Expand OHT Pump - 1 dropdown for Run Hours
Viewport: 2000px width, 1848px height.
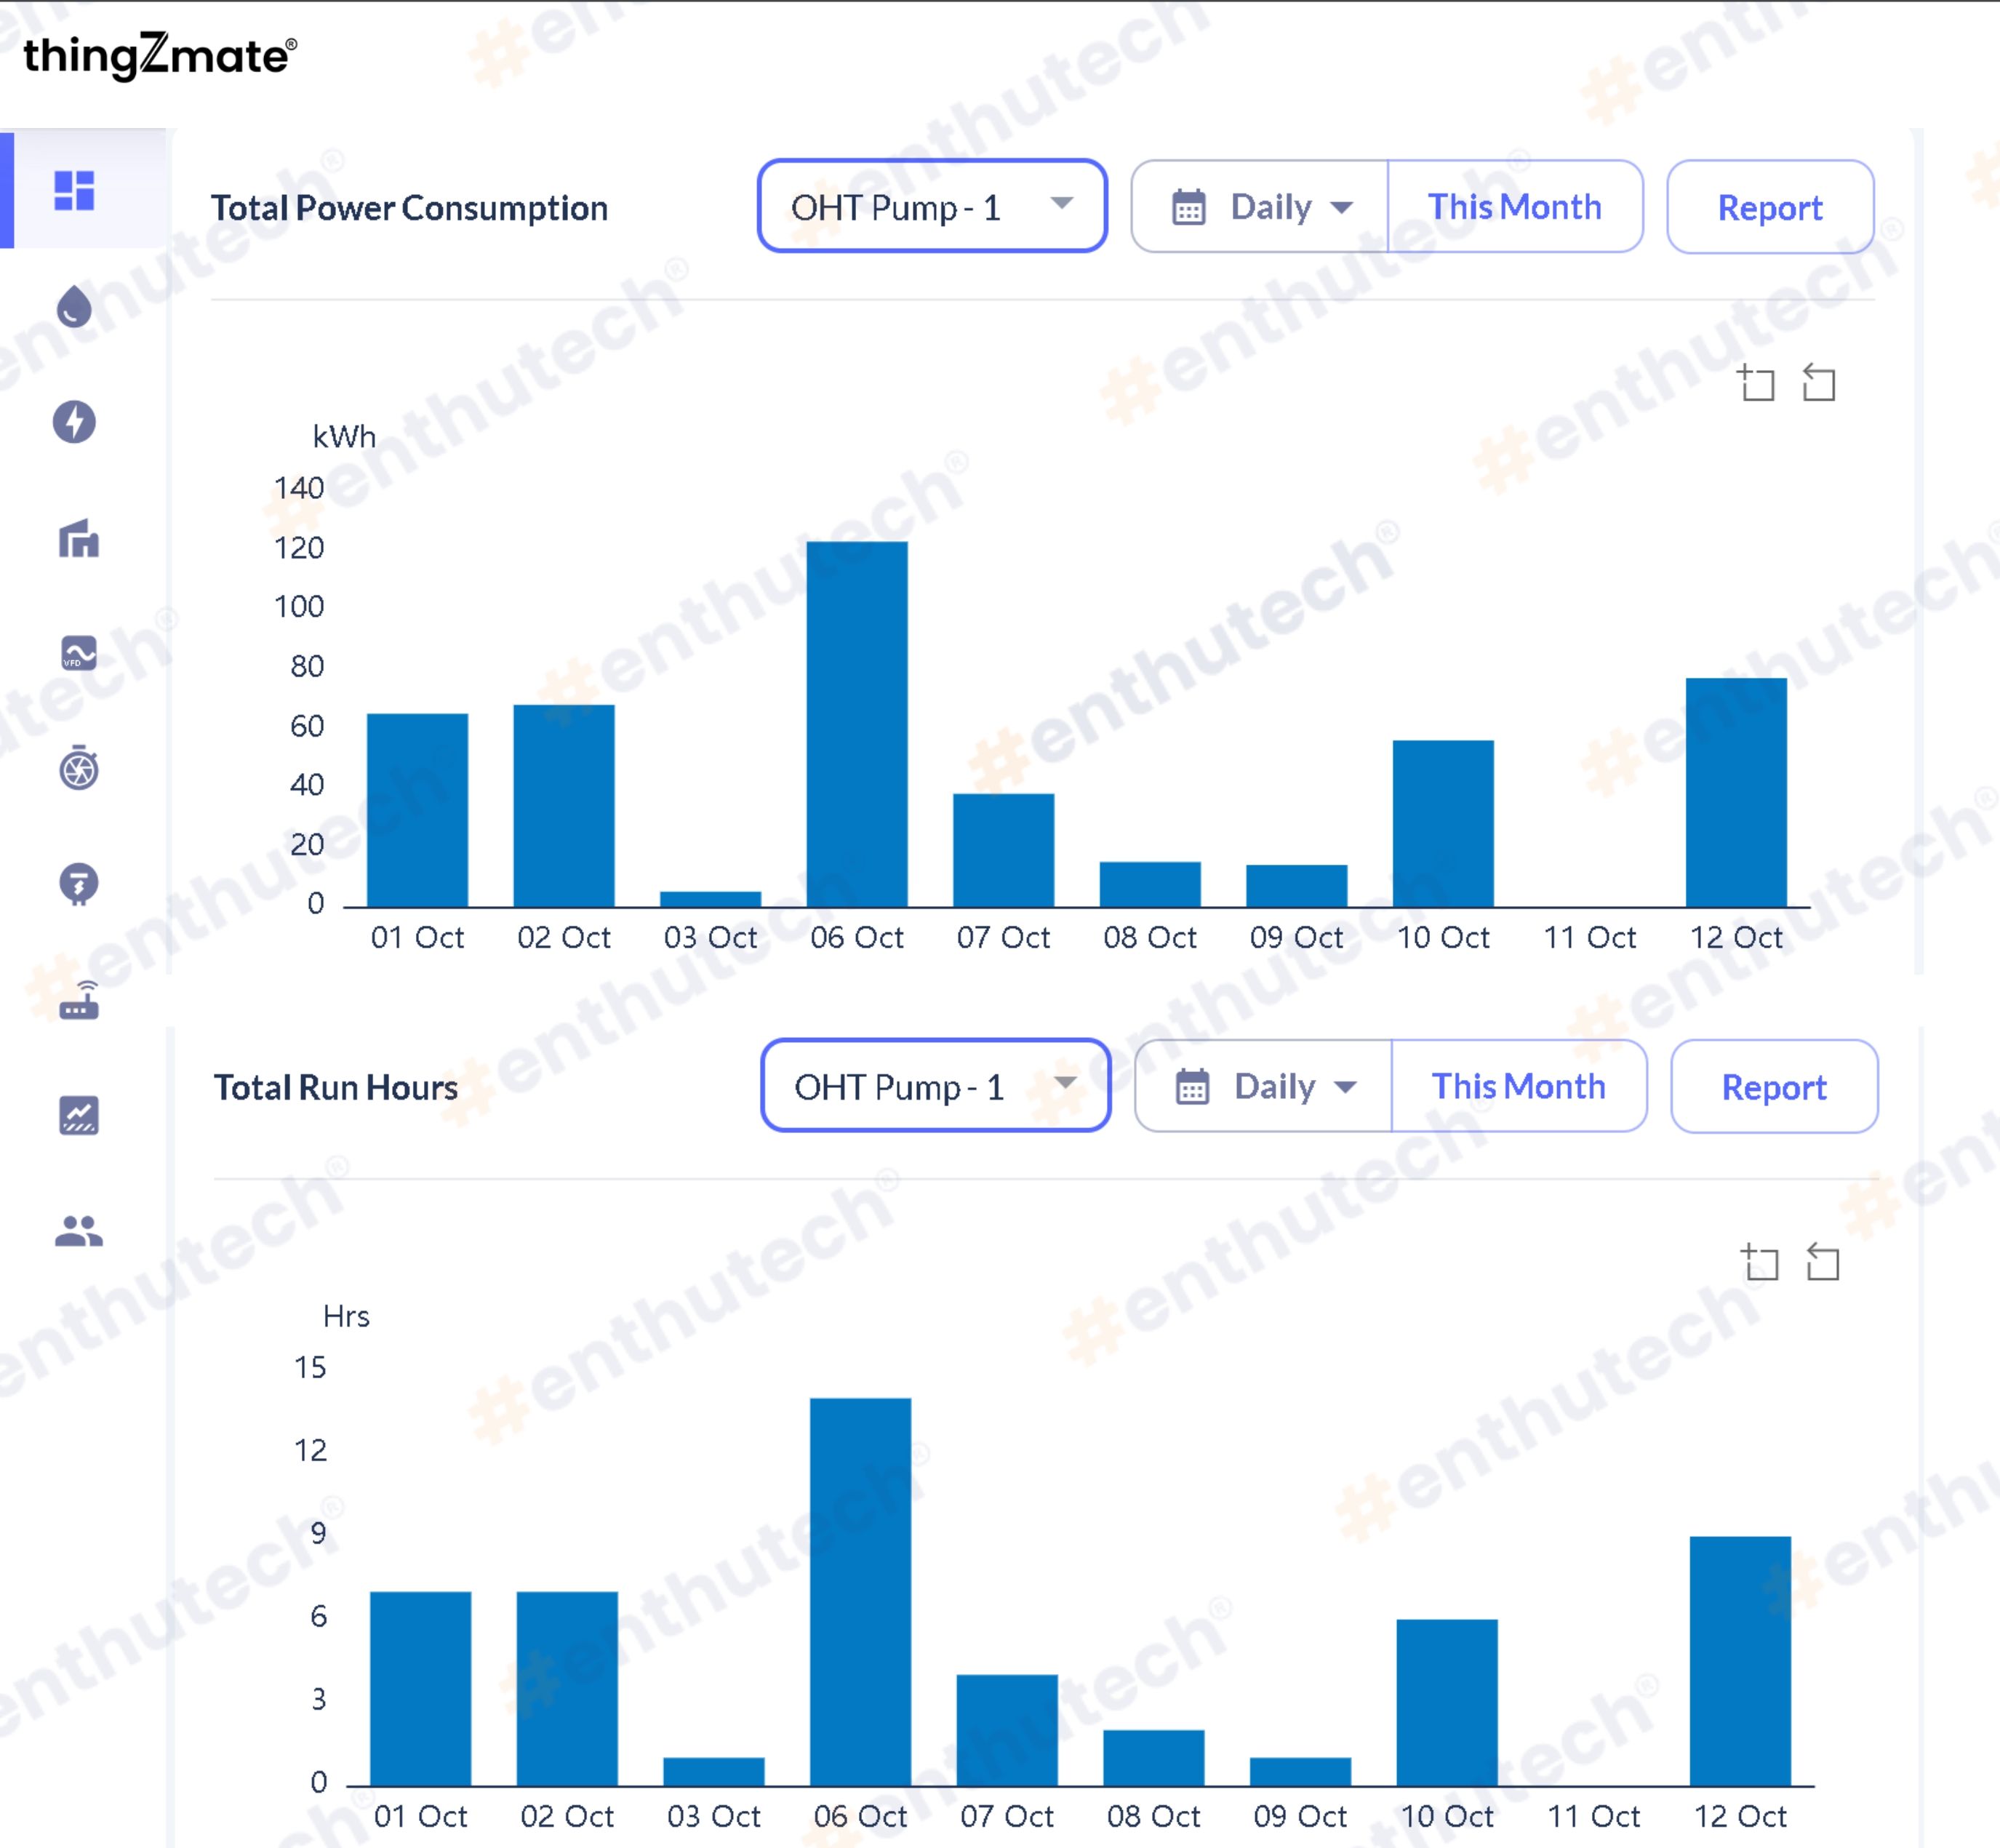click(x=935, y=1086)
